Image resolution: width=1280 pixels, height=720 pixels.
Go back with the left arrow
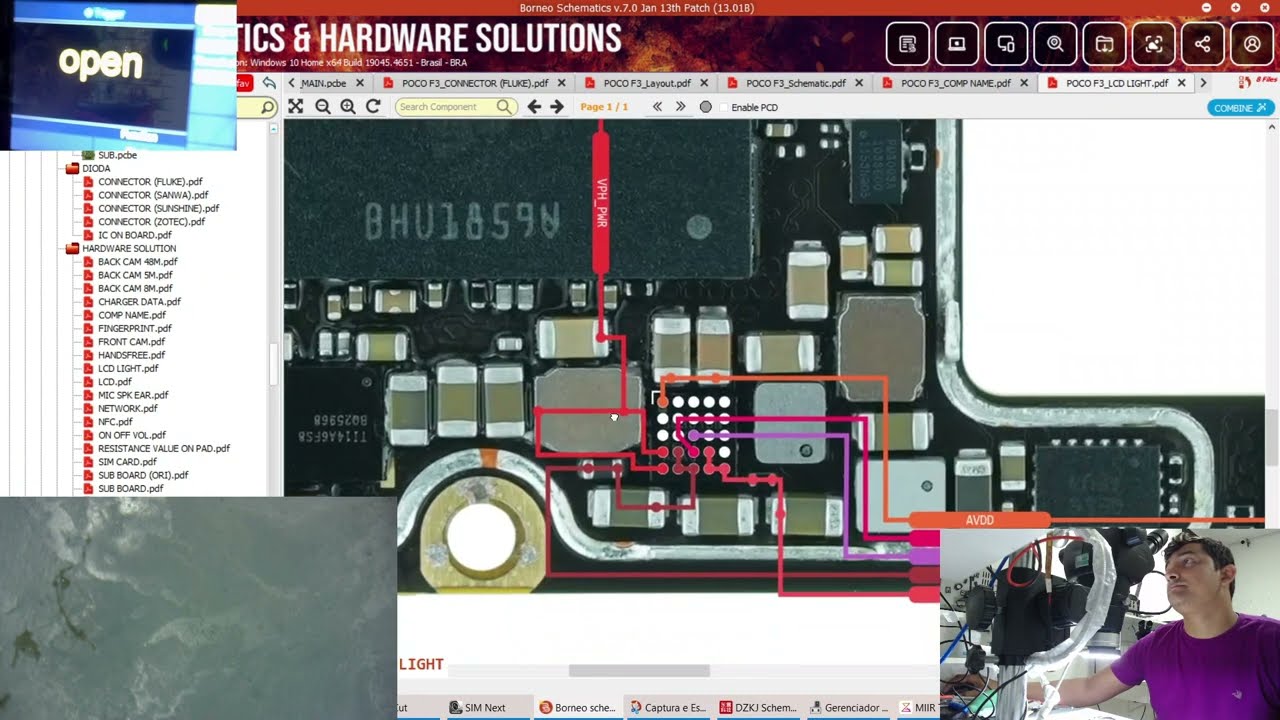(534, 107)
